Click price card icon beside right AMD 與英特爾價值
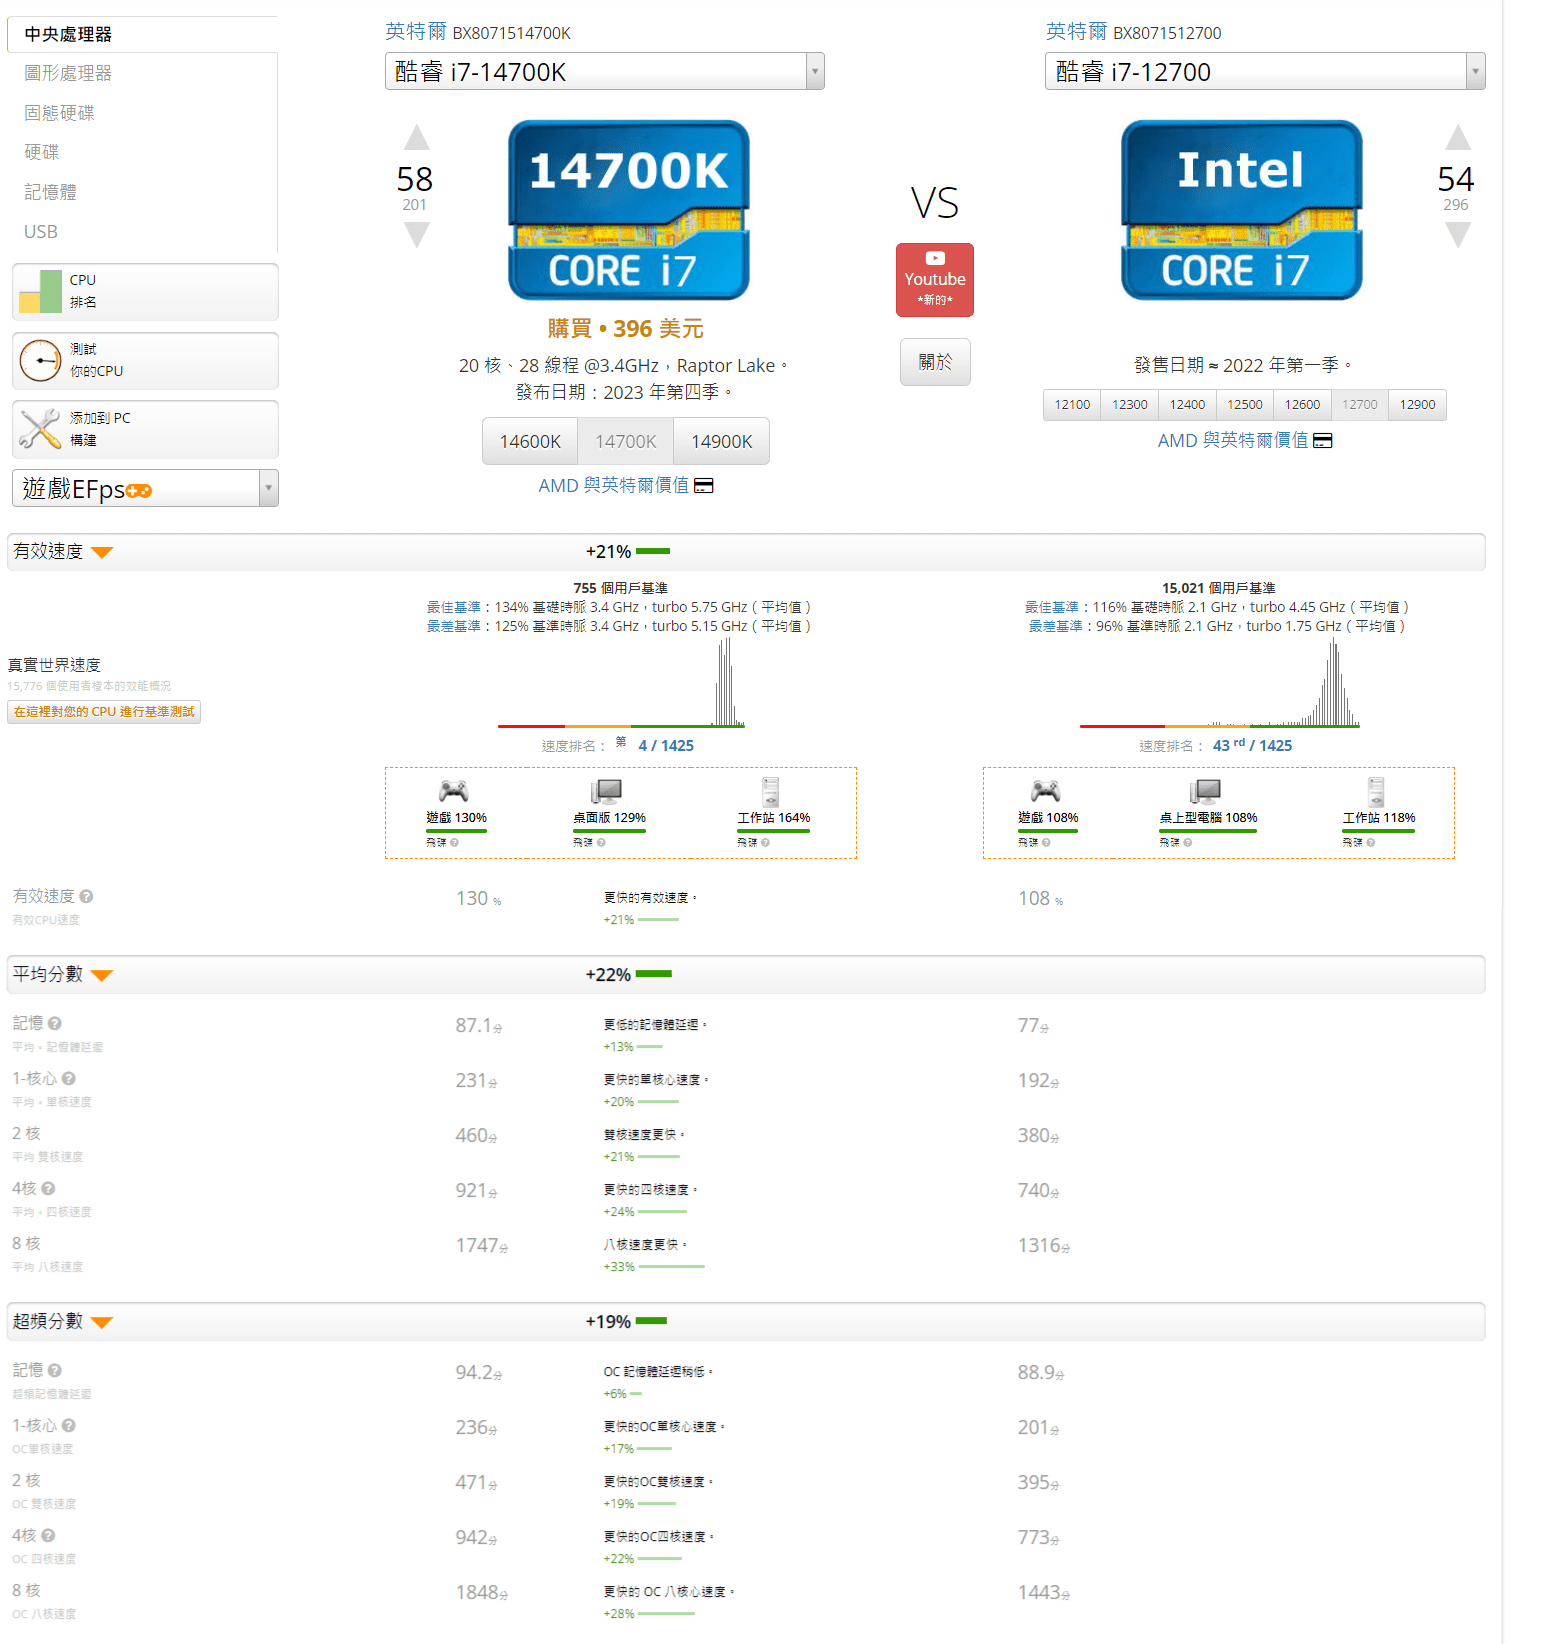 pos(1323,441)
